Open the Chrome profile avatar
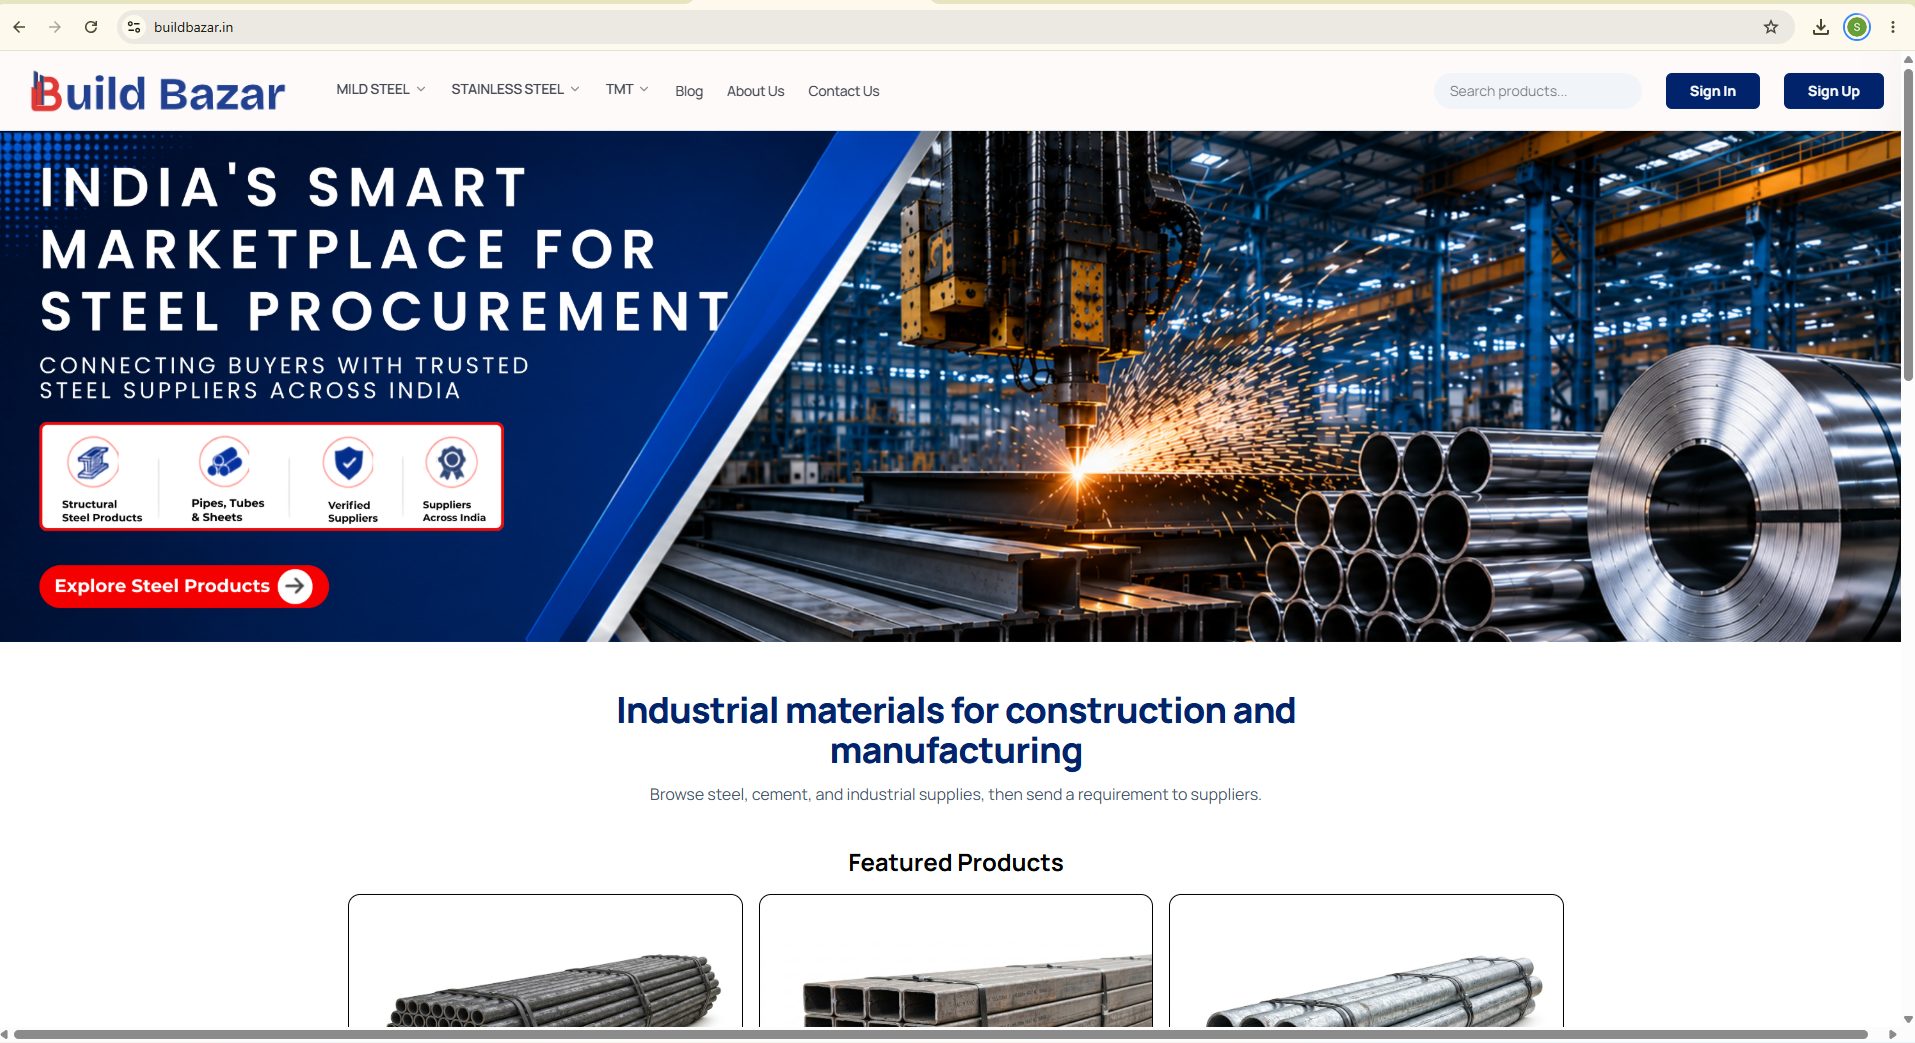This screenshot has height=1043, width=1915. [x=1857, y=27]
